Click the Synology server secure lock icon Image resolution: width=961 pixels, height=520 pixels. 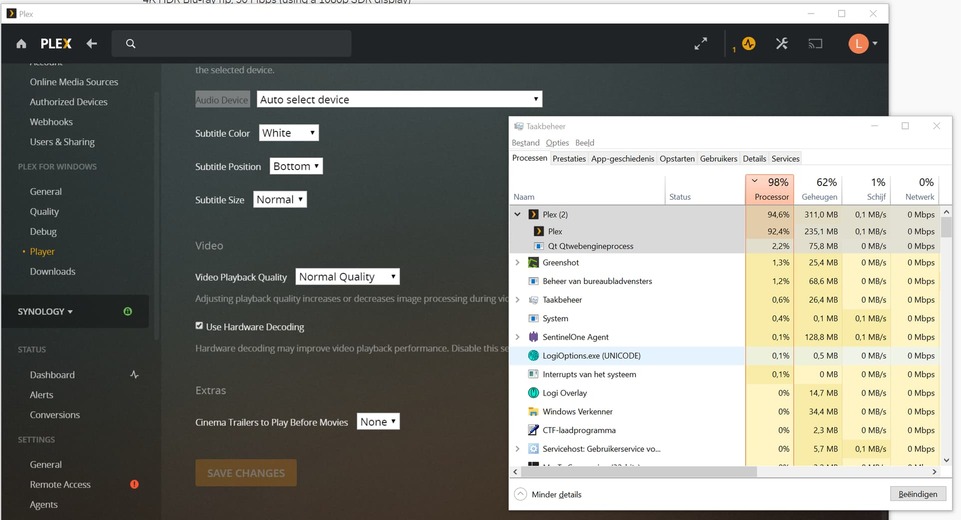pyautogui.click(x=127, y=312)
